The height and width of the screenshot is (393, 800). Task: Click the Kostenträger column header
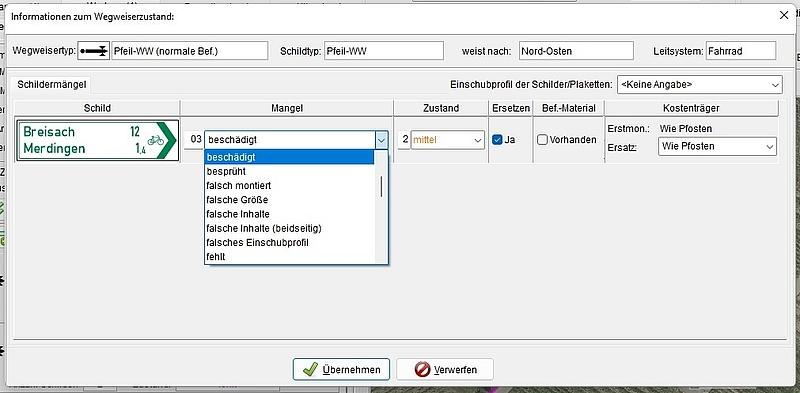(691, 108)
